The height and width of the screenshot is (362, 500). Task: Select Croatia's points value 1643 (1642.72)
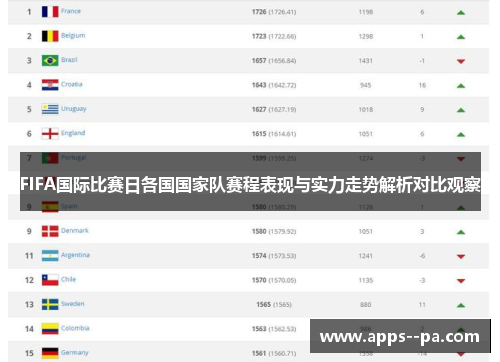point(274,85)
